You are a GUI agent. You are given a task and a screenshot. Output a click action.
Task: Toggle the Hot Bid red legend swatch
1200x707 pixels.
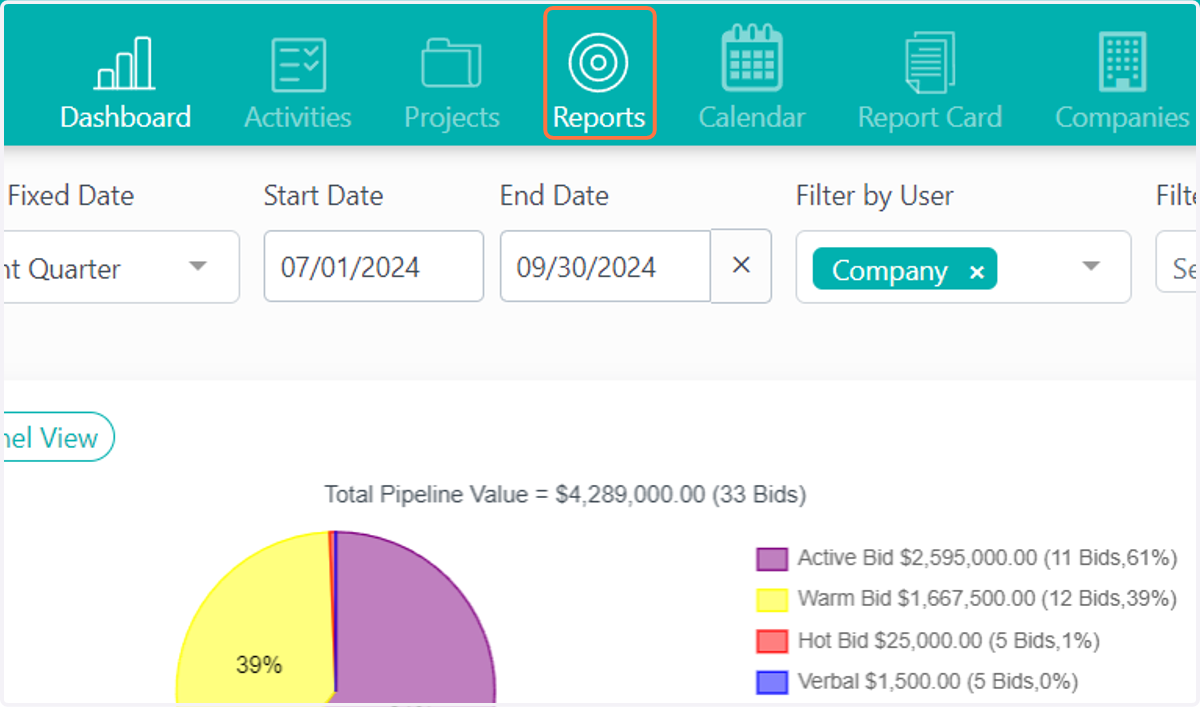[773, 641]
